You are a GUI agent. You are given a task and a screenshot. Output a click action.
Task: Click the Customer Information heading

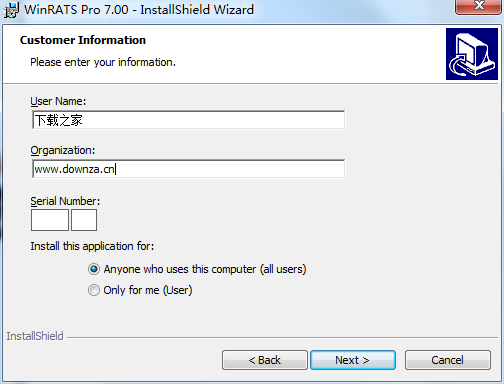[83, 40]
